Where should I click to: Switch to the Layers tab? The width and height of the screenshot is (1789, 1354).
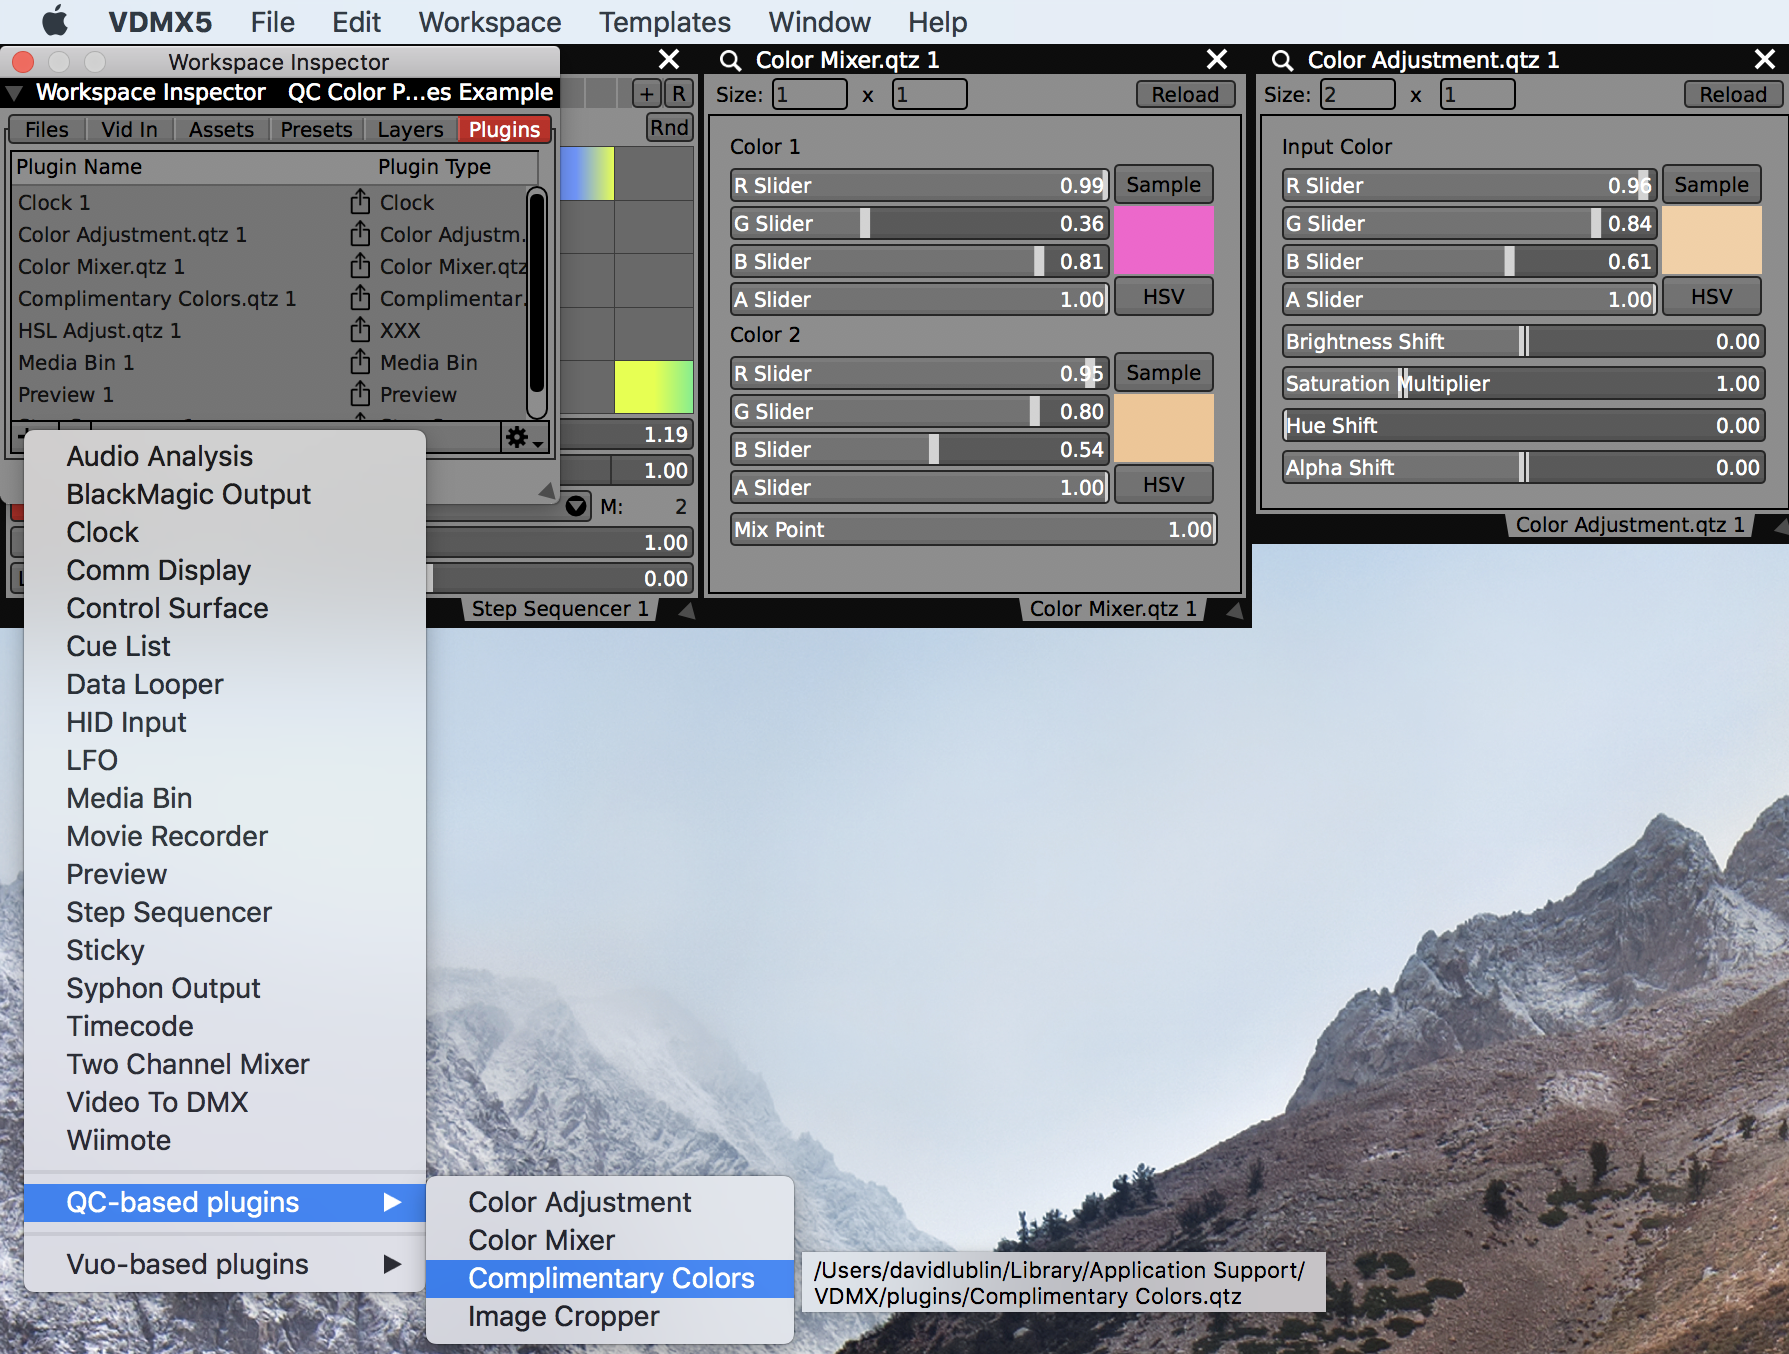410,130
